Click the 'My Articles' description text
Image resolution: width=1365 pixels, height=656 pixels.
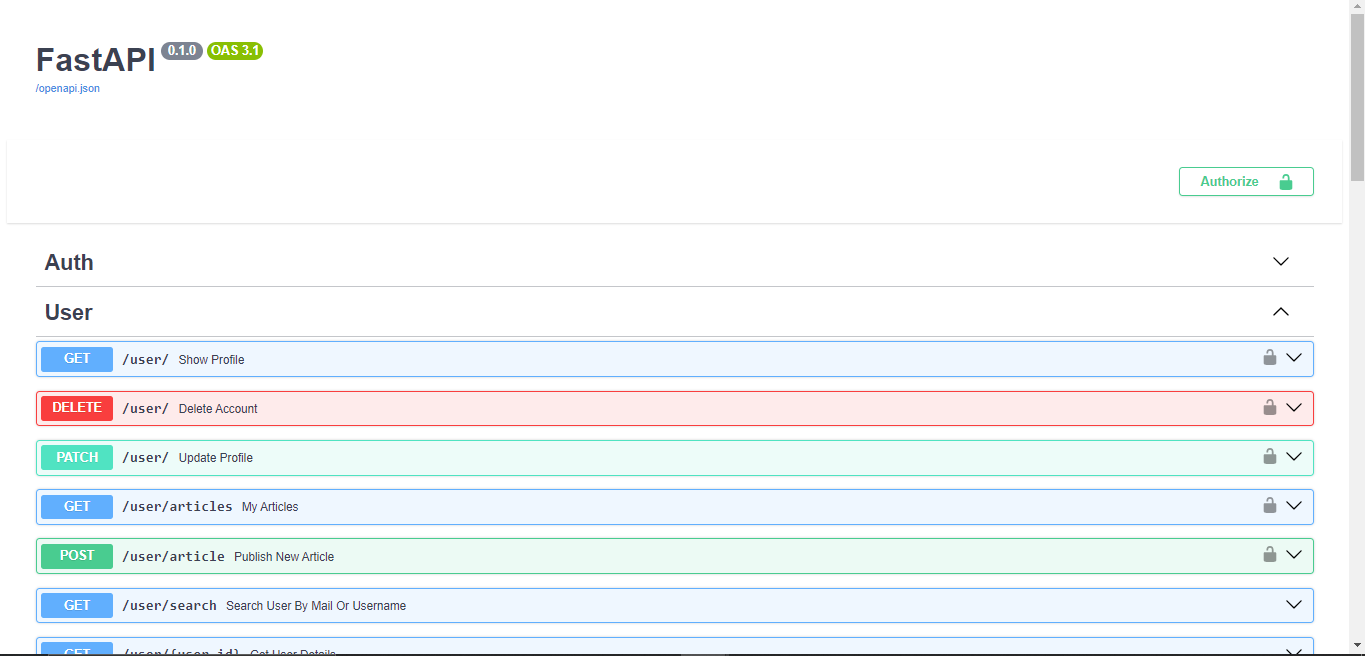pos(270,507)
